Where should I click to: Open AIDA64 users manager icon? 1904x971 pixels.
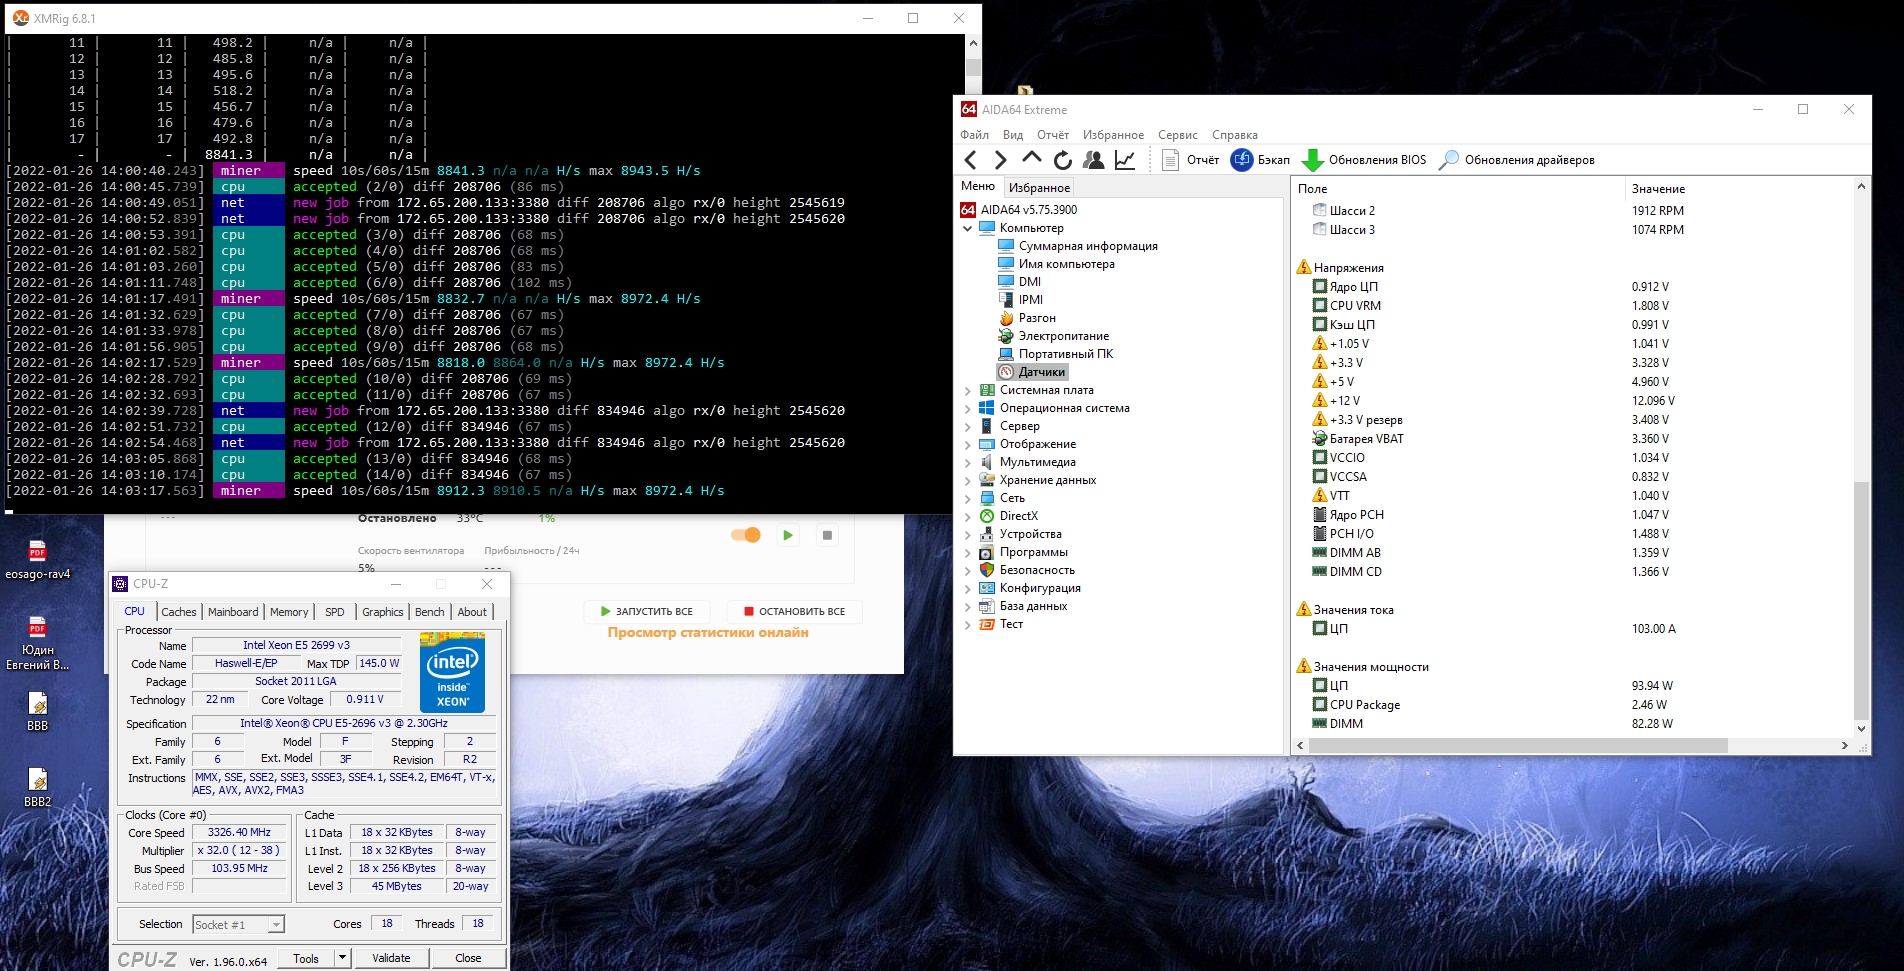click(x=1094, y=160)
